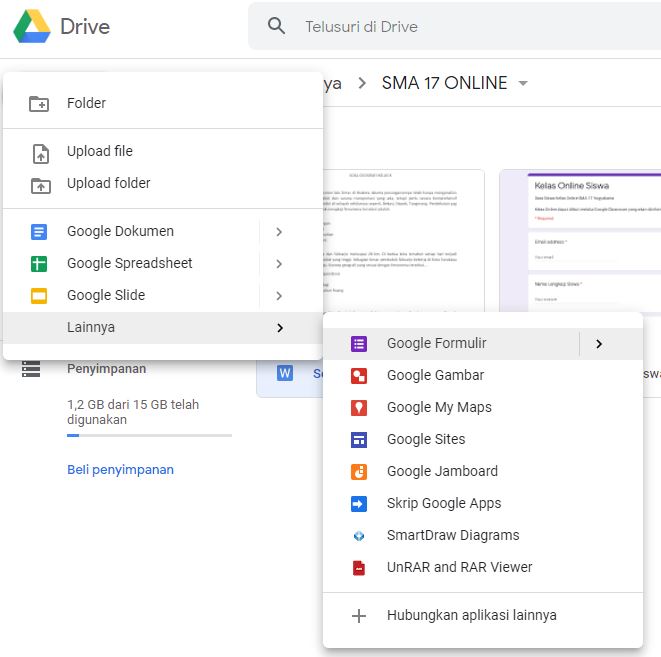Click the Google Drive logo icon
Image resolution: width=661 pixels, height=657 pixels.
point(32,26)
